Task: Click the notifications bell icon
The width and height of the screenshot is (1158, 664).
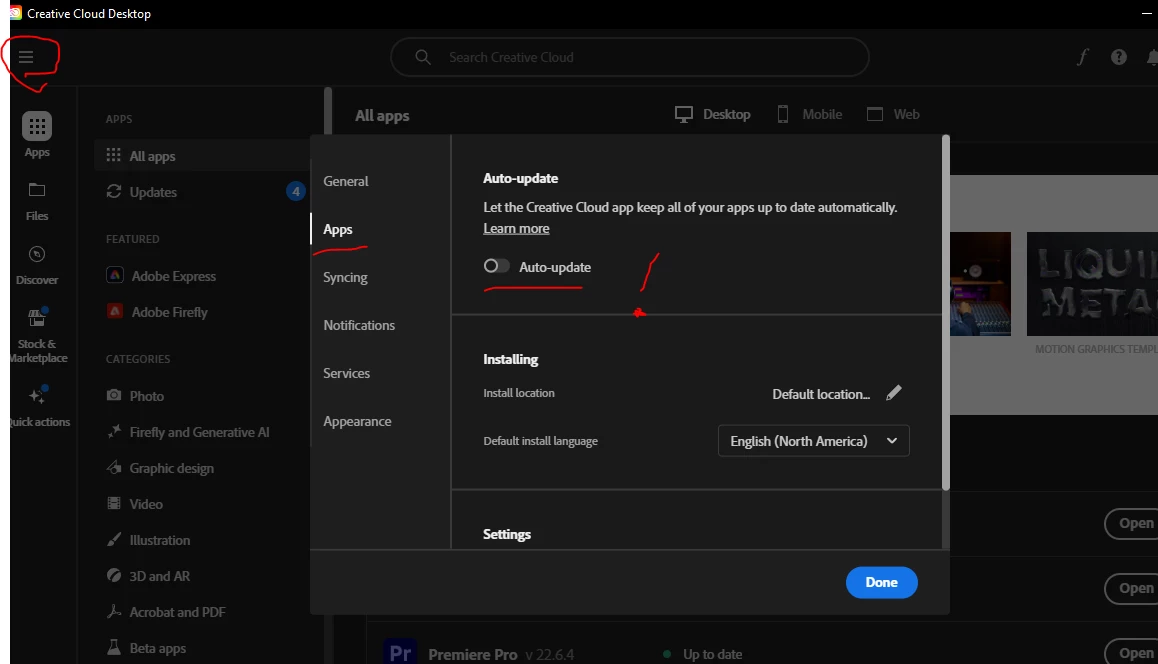Action: (1152, 57)
